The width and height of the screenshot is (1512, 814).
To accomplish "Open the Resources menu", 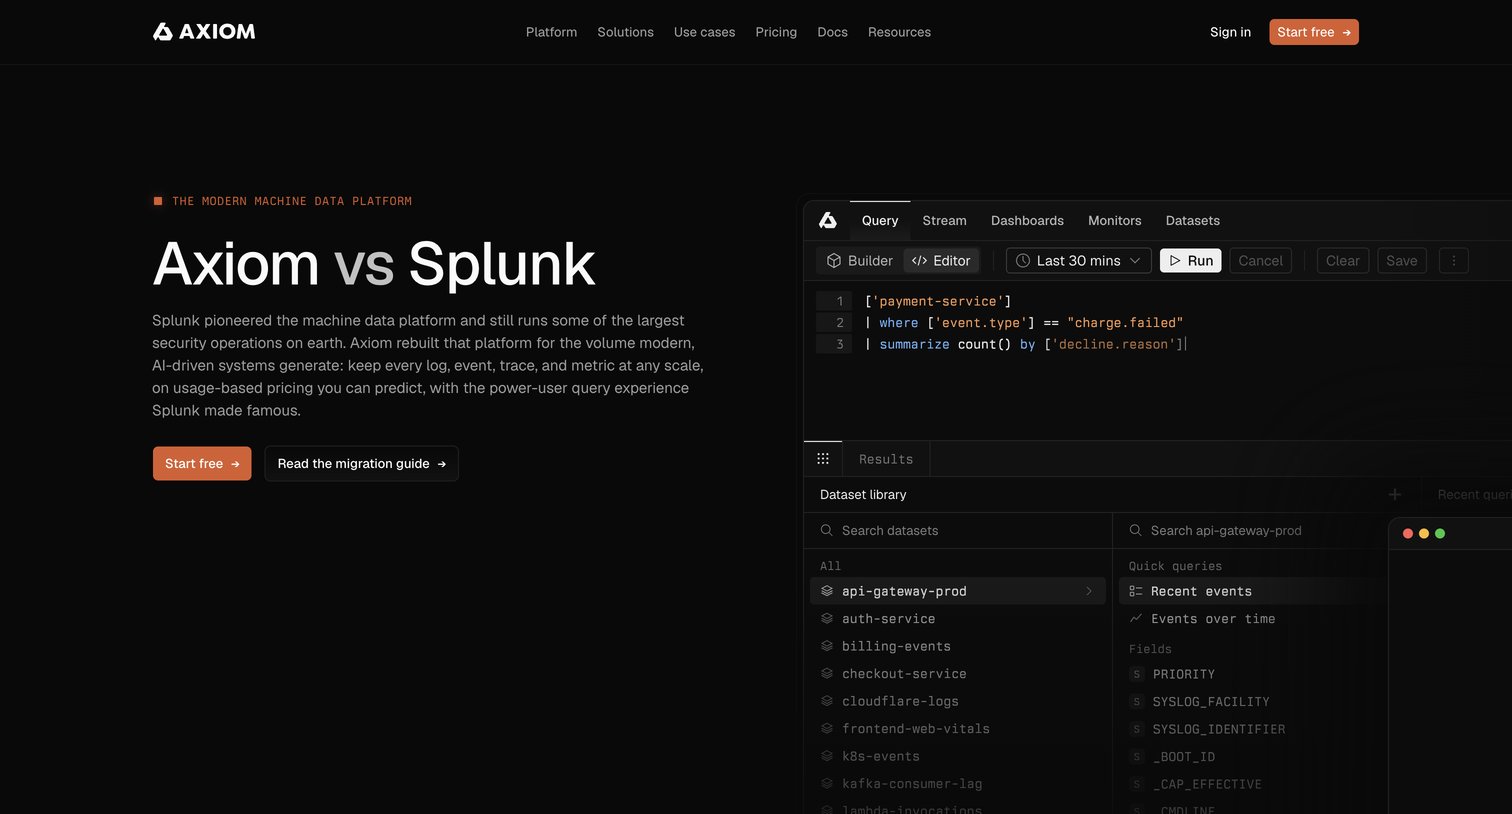I will 899,32.
